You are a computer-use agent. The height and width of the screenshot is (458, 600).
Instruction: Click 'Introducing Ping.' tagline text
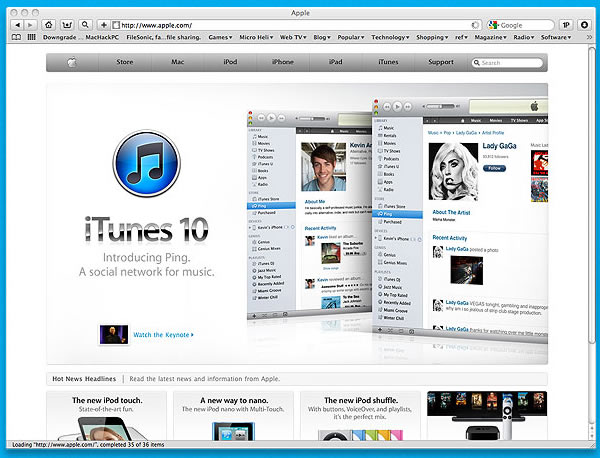pyautogui.click(x=147, y=258)
